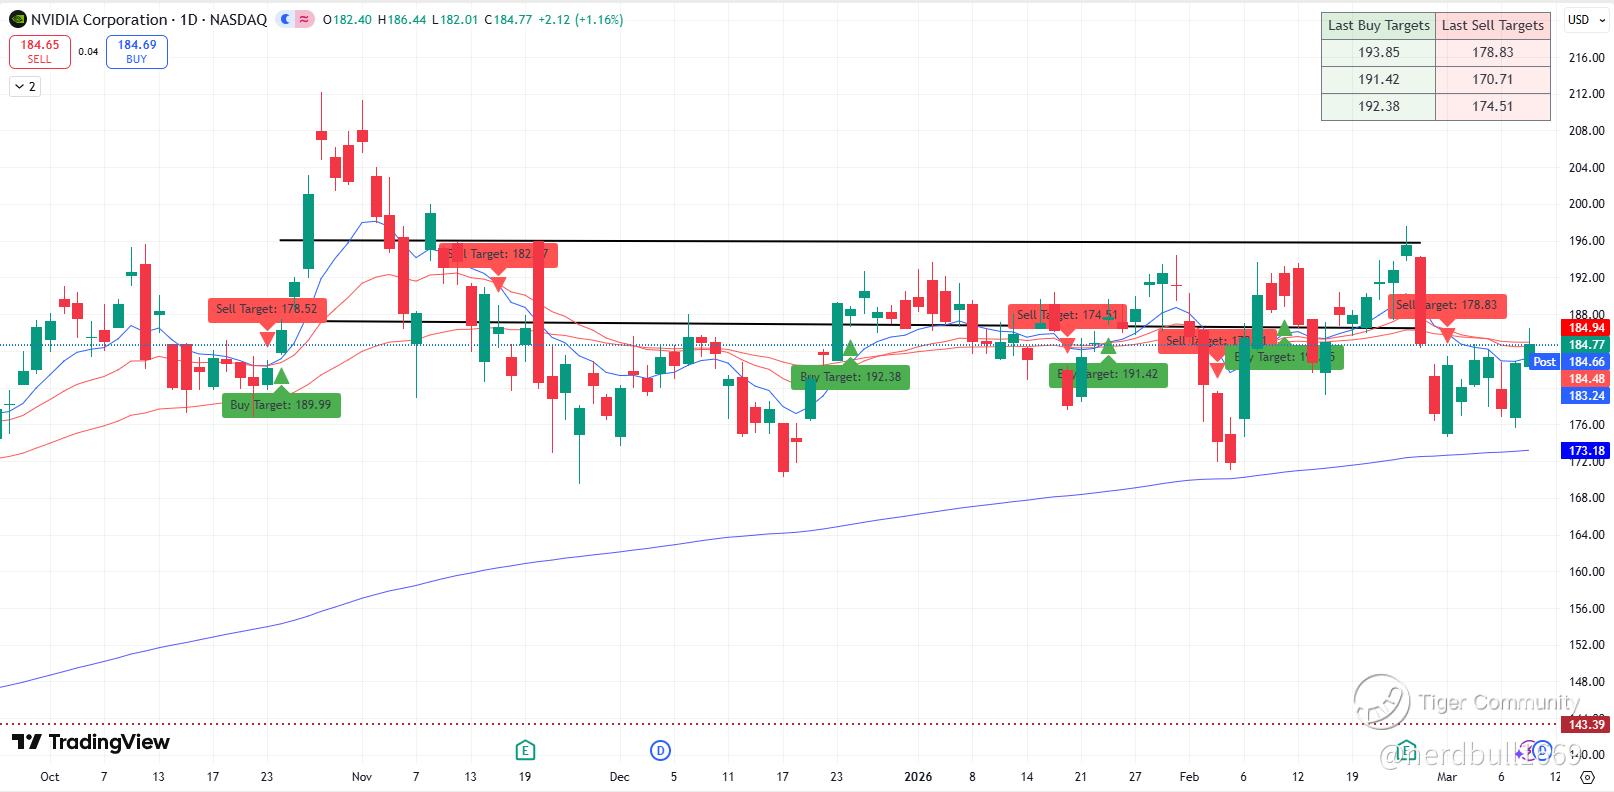The height and width of the screenshot is (792, 1614).
Task: Open the earnings E marker near Nov 19
Action: click(525, 750)
